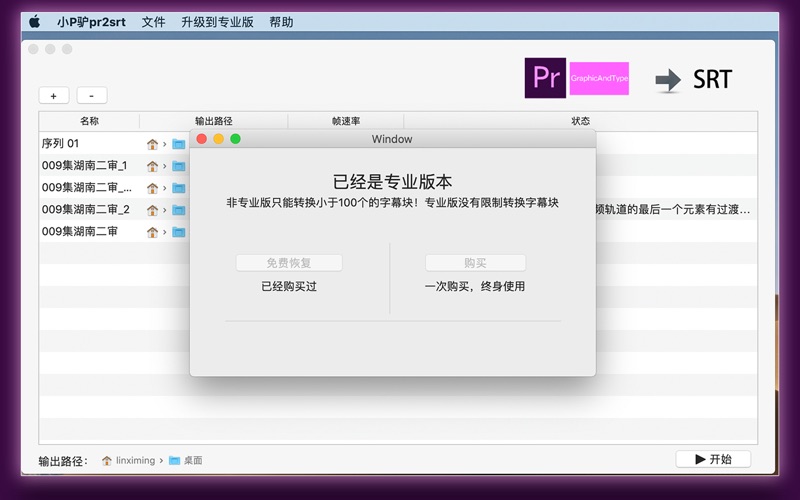Click the home icon in 009集湖南二审_2 row
Viewport: 800px width, 500px height.
152,210
